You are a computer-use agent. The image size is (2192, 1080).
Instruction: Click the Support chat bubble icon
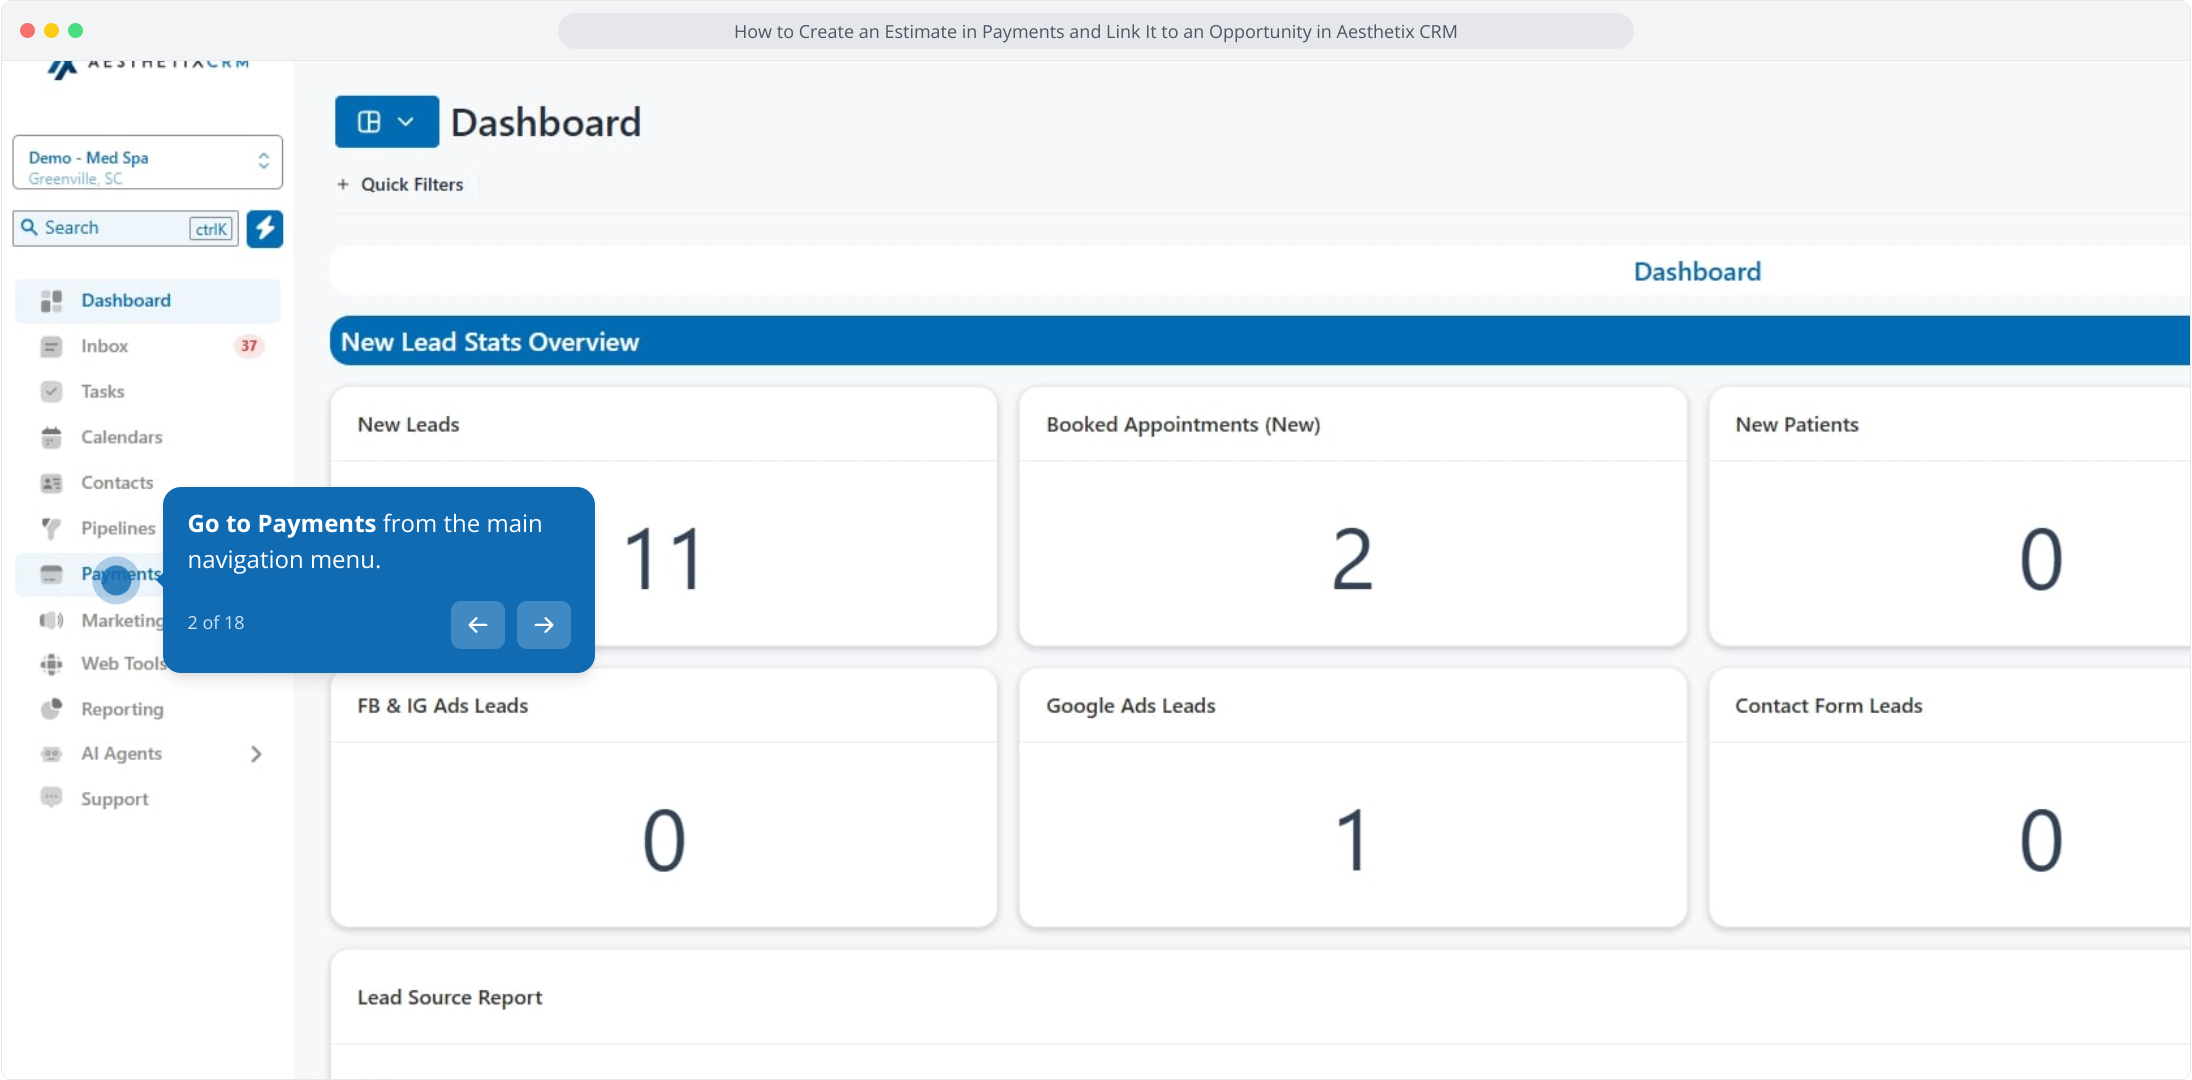pyautogui.click(x=51, y=798)
